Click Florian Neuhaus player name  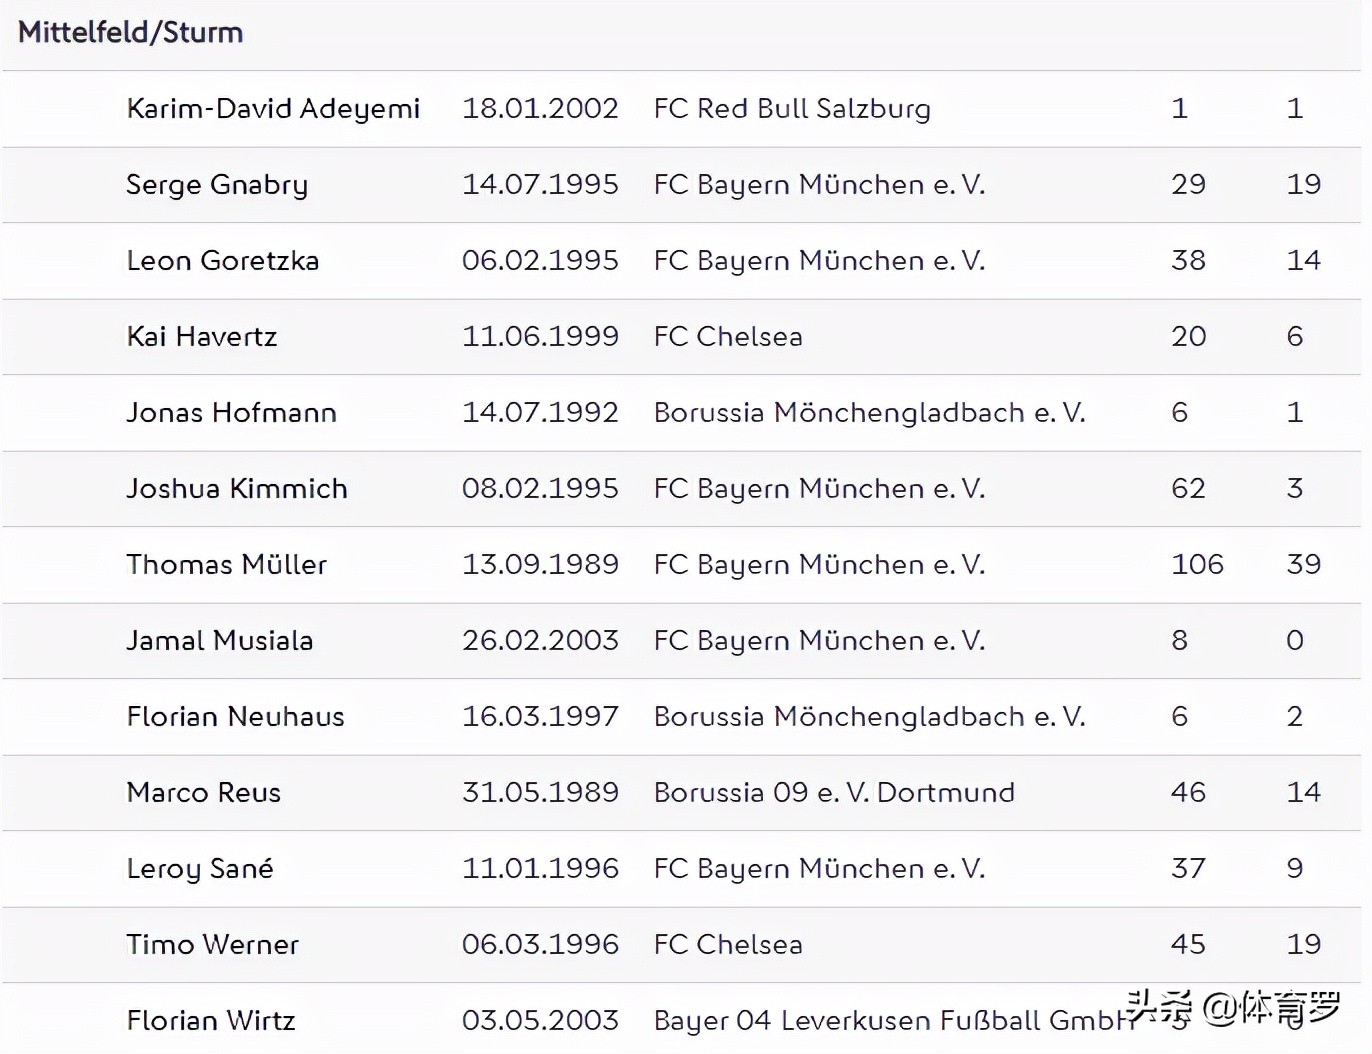tap(235, 717)
